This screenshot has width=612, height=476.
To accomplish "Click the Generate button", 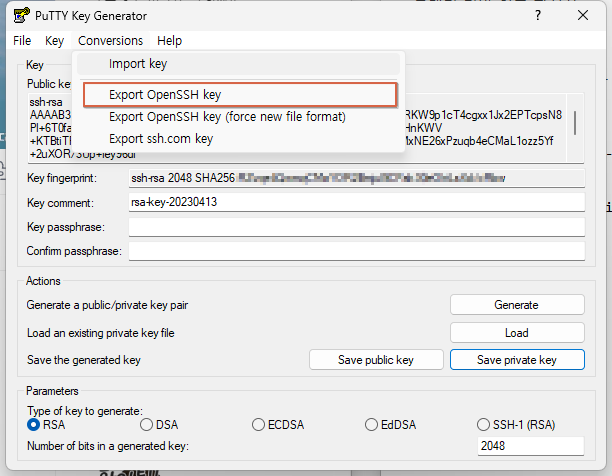I will (517, 305).
